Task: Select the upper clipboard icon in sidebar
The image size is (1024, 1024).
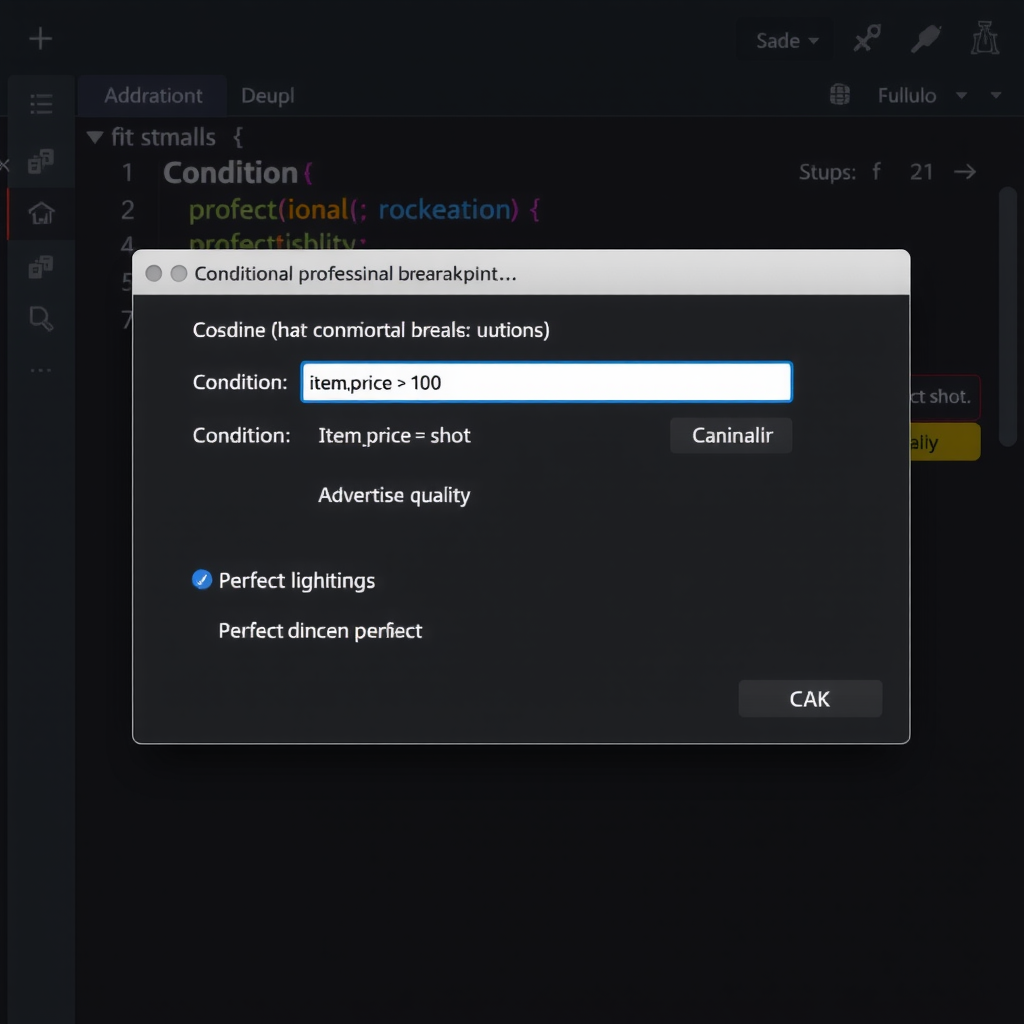Action: click(41, 160)
